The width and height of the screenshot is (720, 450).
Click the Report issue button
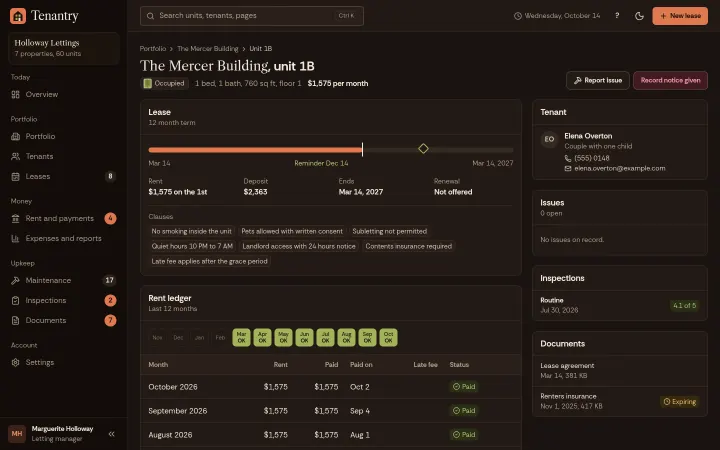pos(597,80)
